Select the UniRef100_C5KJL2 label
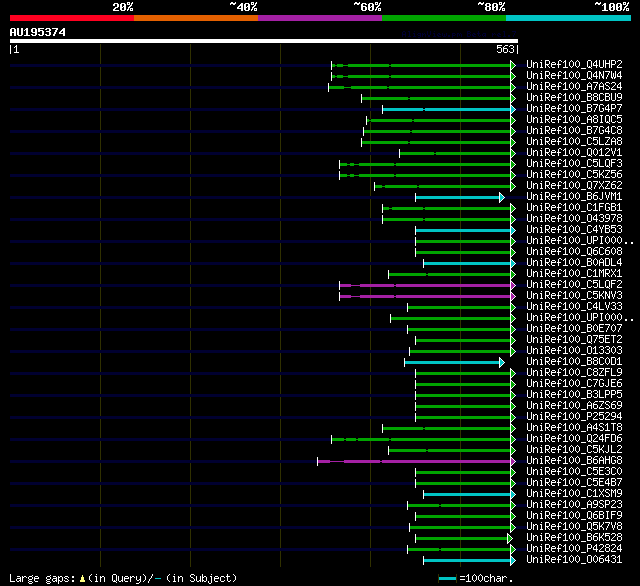 pos(574,450)
